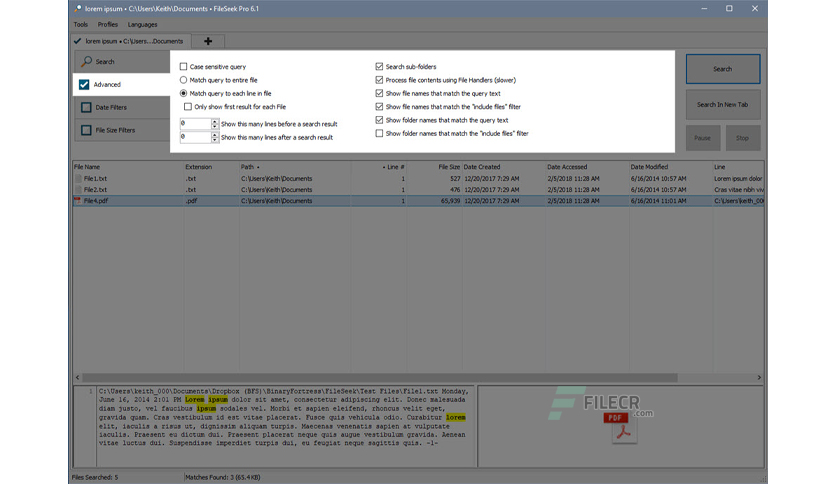The width and height of the screenshot is (836, 484).
Task: Decrease lines before a search result
Action: click(x=214, y=126)
